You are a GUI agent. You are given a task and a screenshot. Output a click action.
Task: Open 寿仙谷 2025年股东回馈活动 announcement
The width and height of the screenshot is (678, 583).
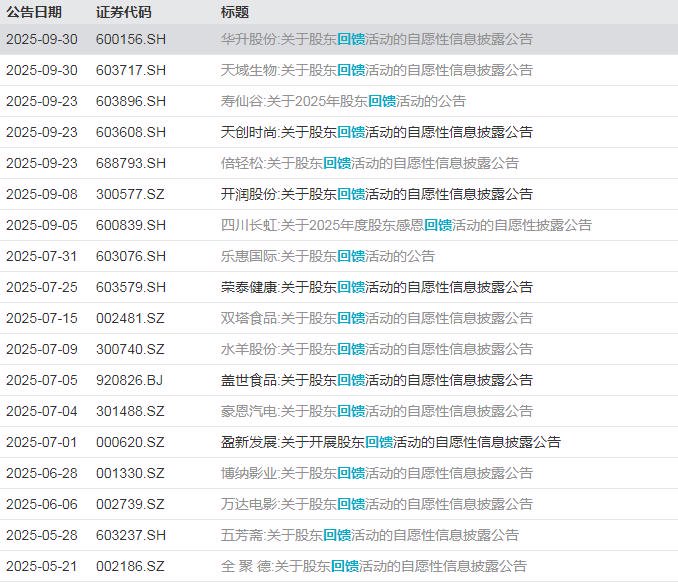[x=343, y=101]
